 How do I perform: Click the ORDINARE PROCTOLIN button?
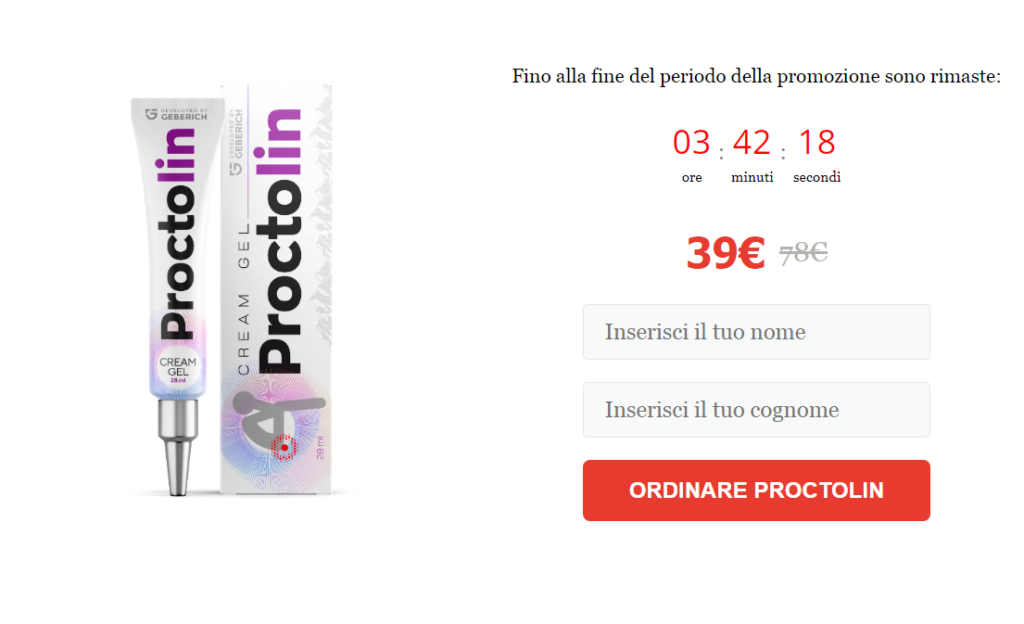click(756, 490)
